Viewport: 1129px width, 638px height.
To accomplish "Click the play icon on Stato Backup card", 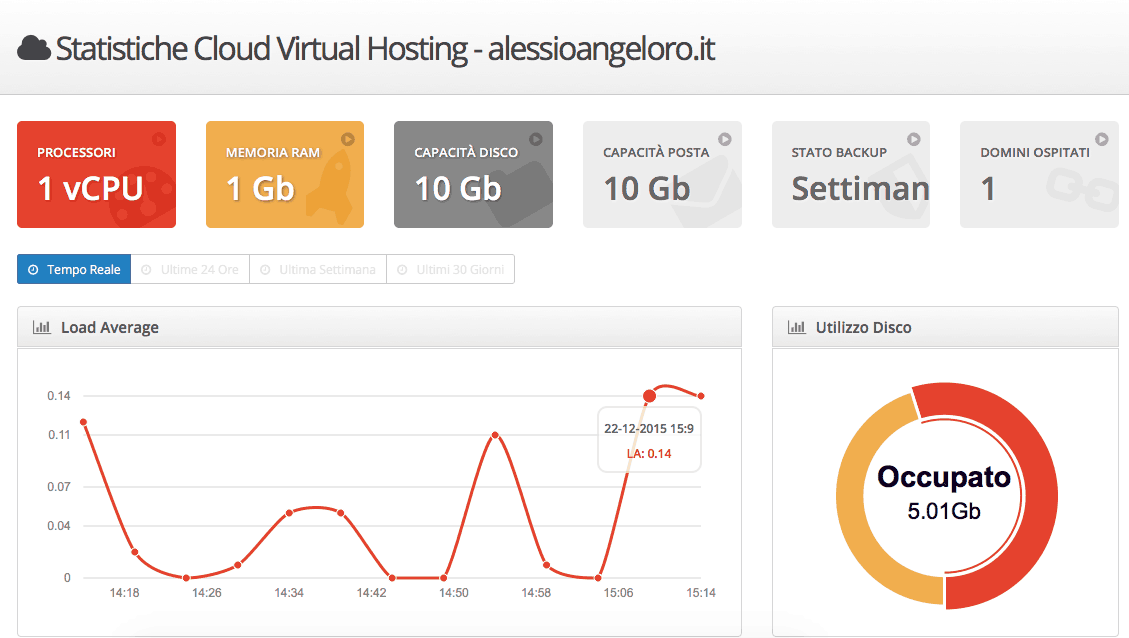I will click(913, 139).
